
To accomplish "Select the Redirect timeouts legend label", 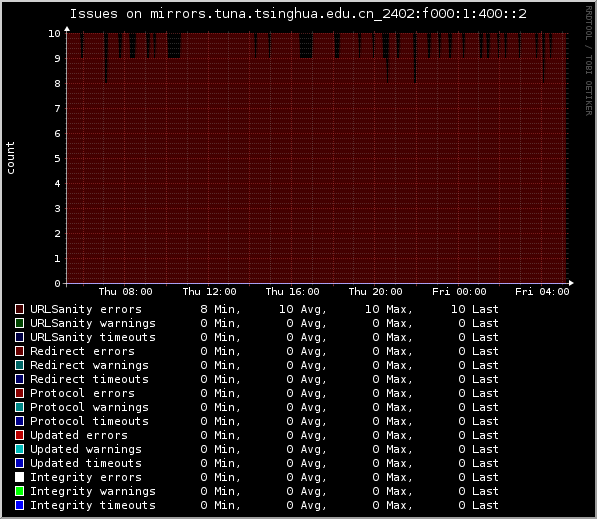I will tap(89, 379).
